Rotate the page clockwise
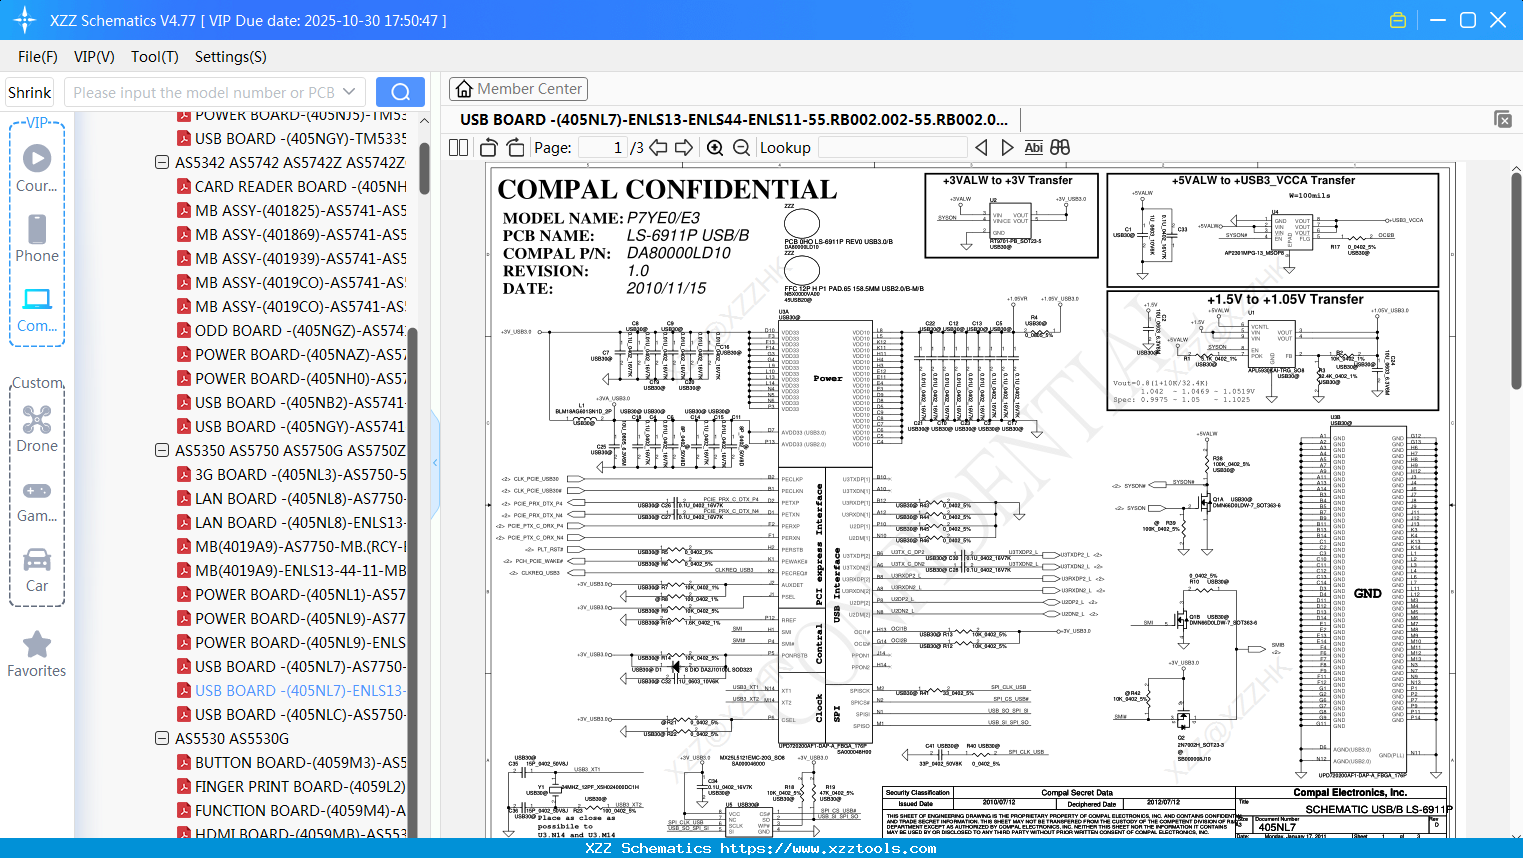Screen dimensions: 1523x858 coord(515,148)
